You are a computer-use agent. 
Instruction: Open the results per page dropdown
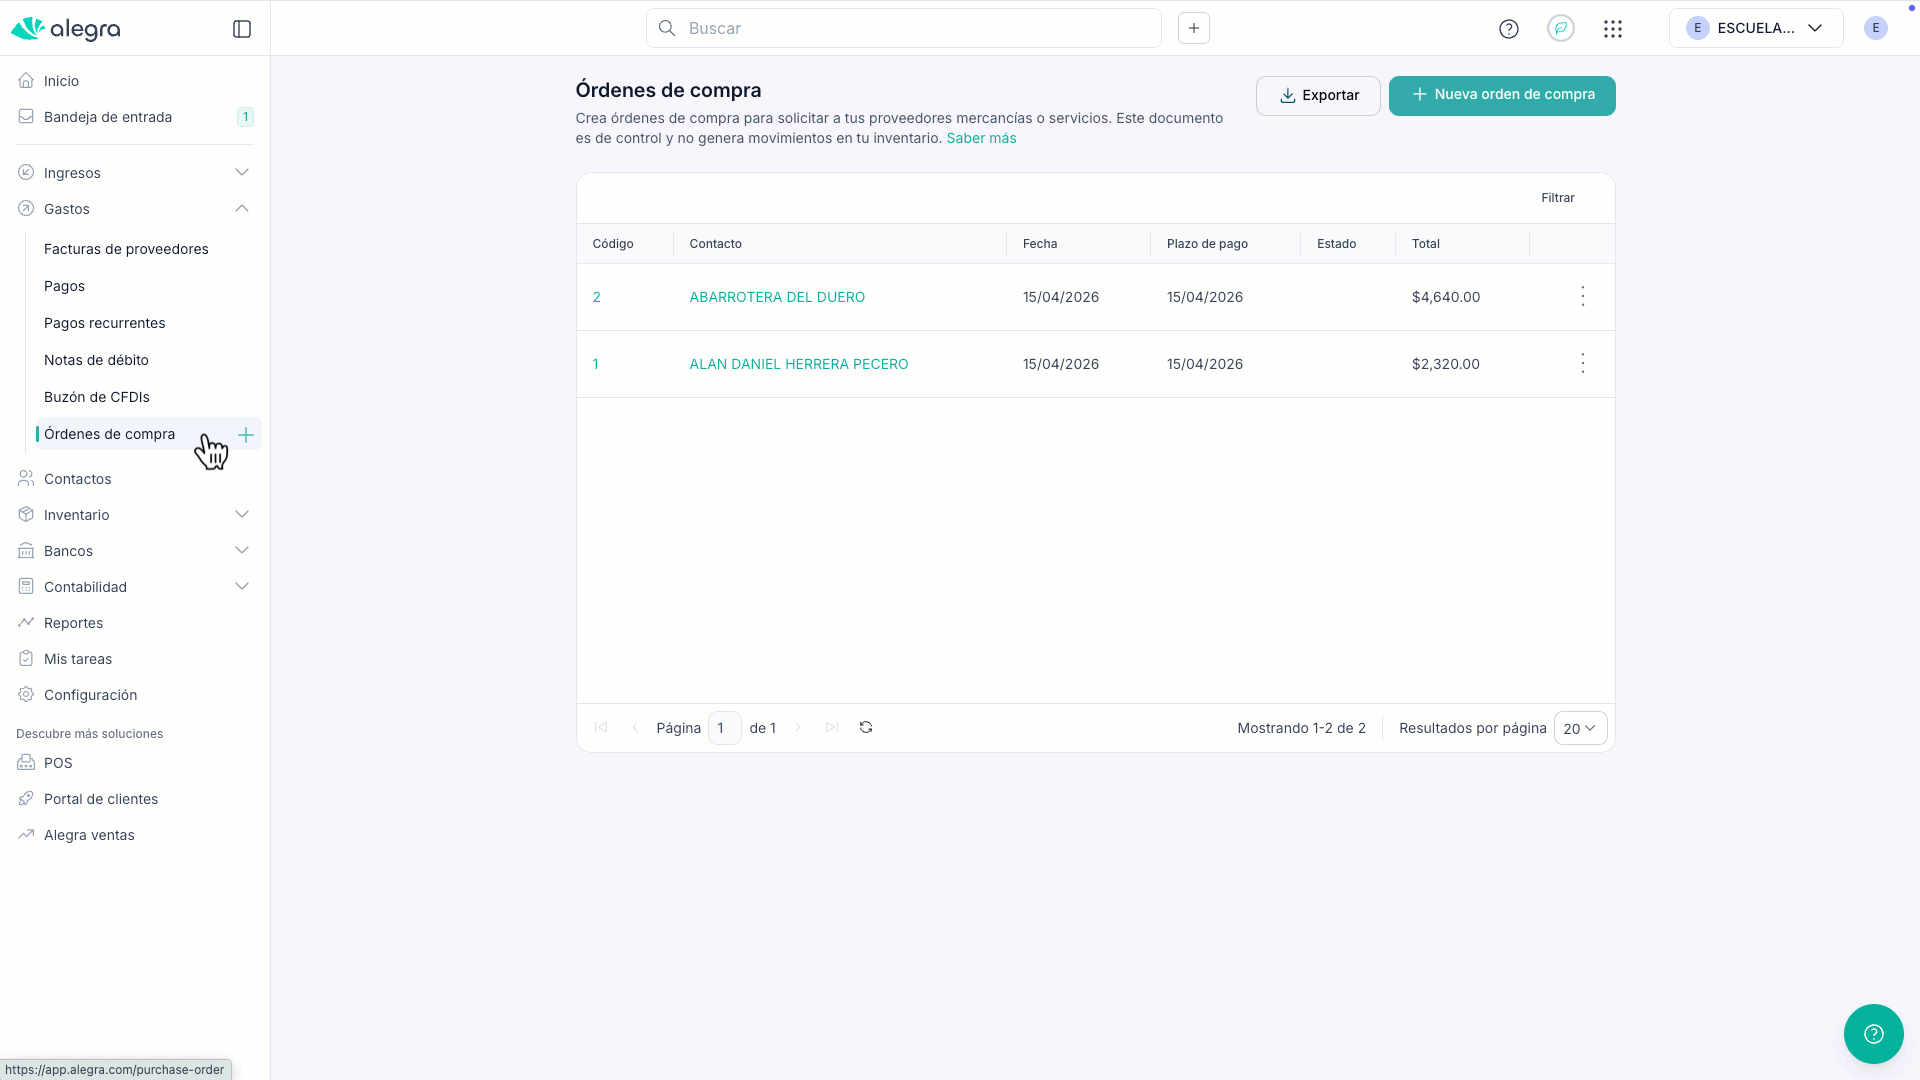click(1579, 728)
